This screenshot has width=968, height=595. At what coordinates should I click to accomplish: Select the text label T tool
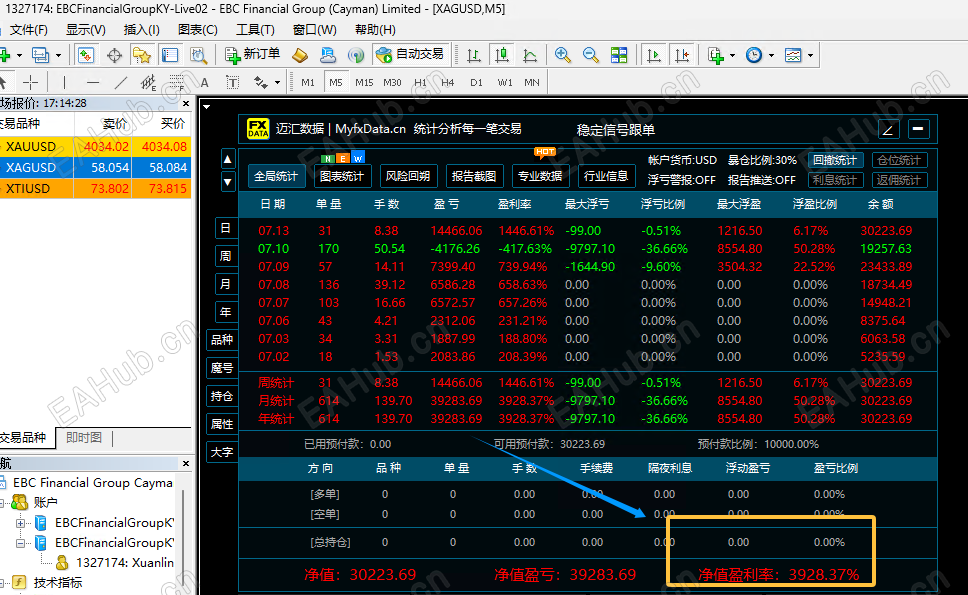[232, 83]
